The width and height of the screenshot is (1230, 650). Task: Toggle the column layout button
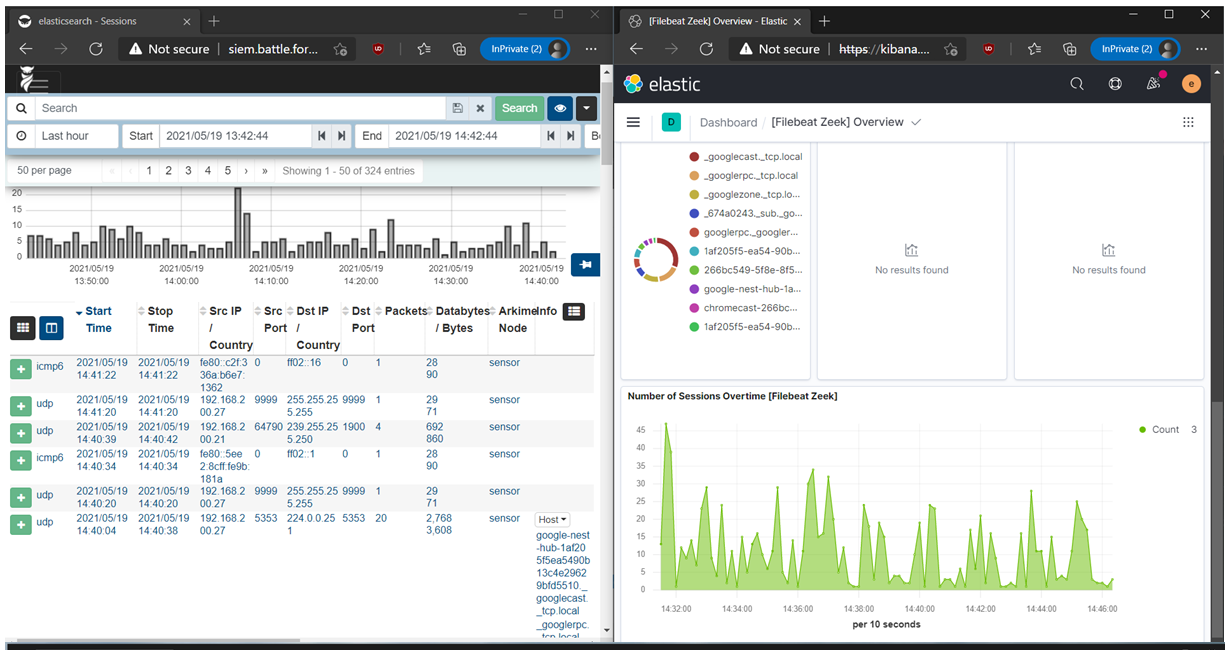[x=51, y=327]
